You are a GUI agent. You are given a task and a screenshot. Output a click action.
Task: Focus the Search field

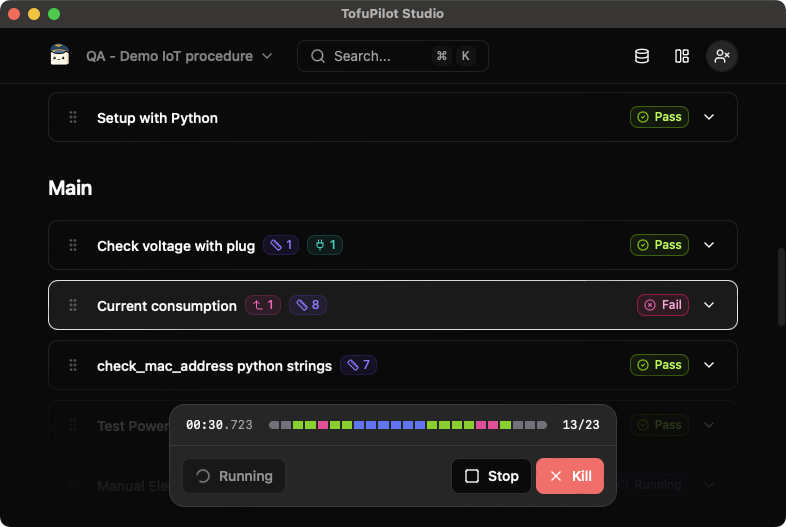(x=392, y=56)
